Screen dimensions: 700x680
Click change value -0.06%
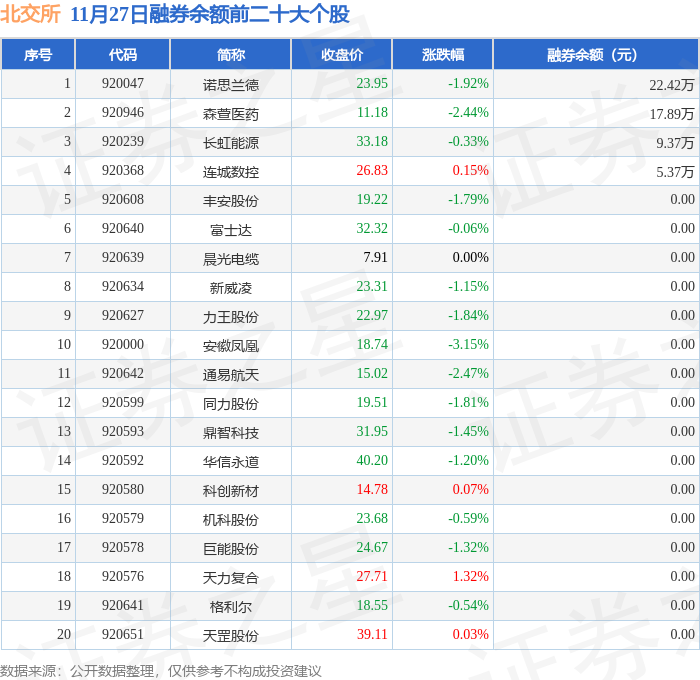coord(468,229)
